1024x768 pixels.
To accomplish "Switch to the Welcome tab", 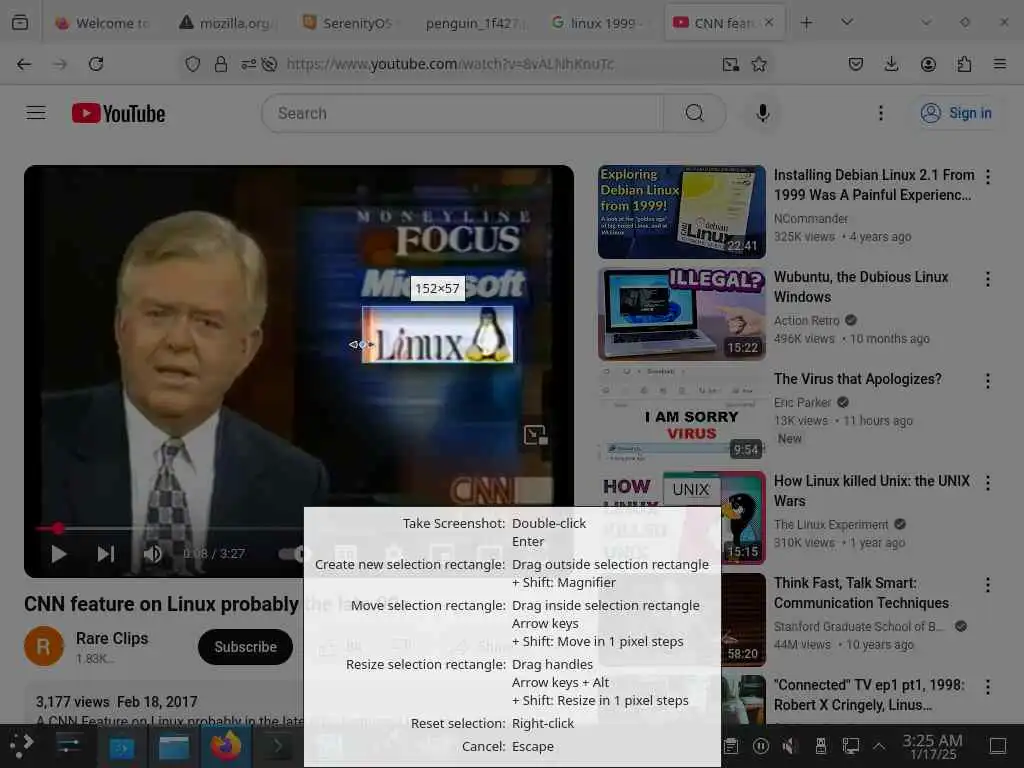I will 103,23.
